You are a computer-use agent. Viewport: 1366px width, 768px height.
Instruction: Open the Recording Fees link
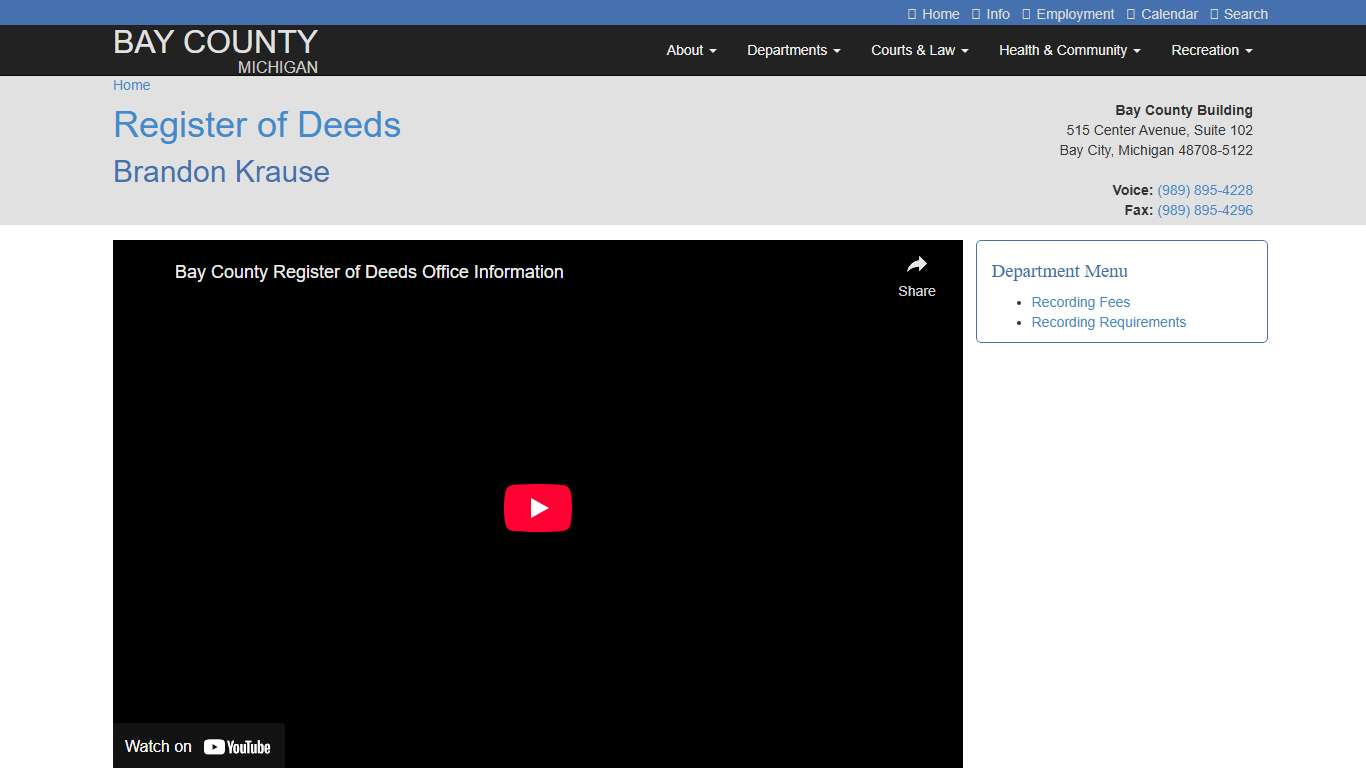pos(1080,302)
